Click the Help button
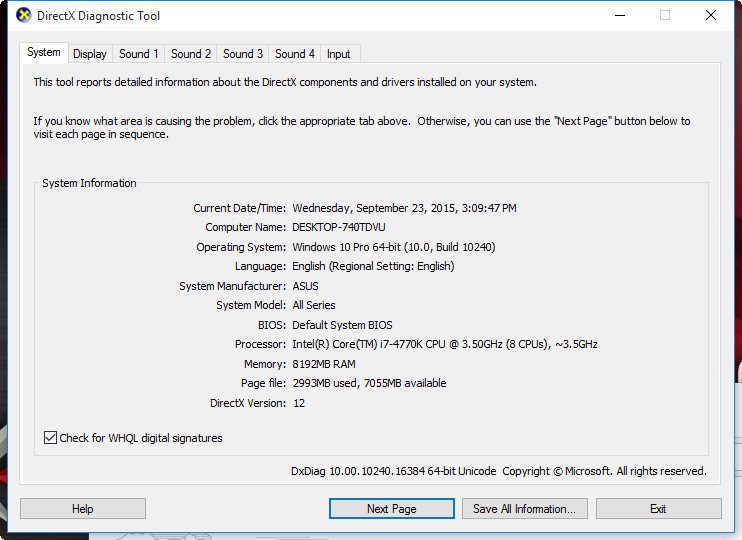The width and height of the screenshot is (742, 540). [x=83, y=509]
